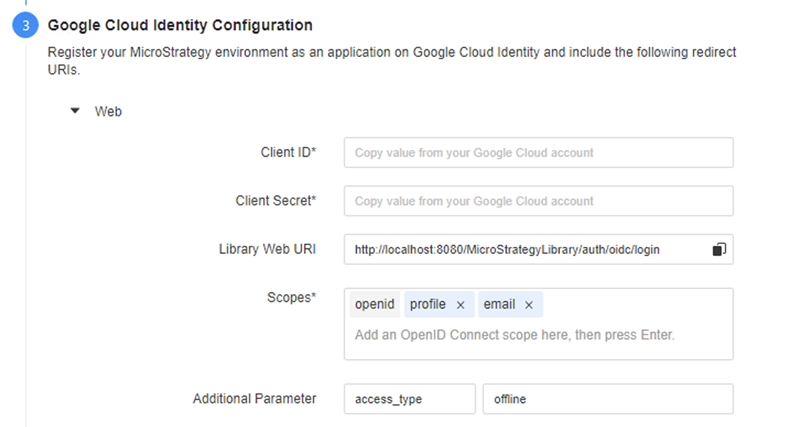The image size is (800, 427).
Task: Focus the Client Secret input field
Action: 538,201
